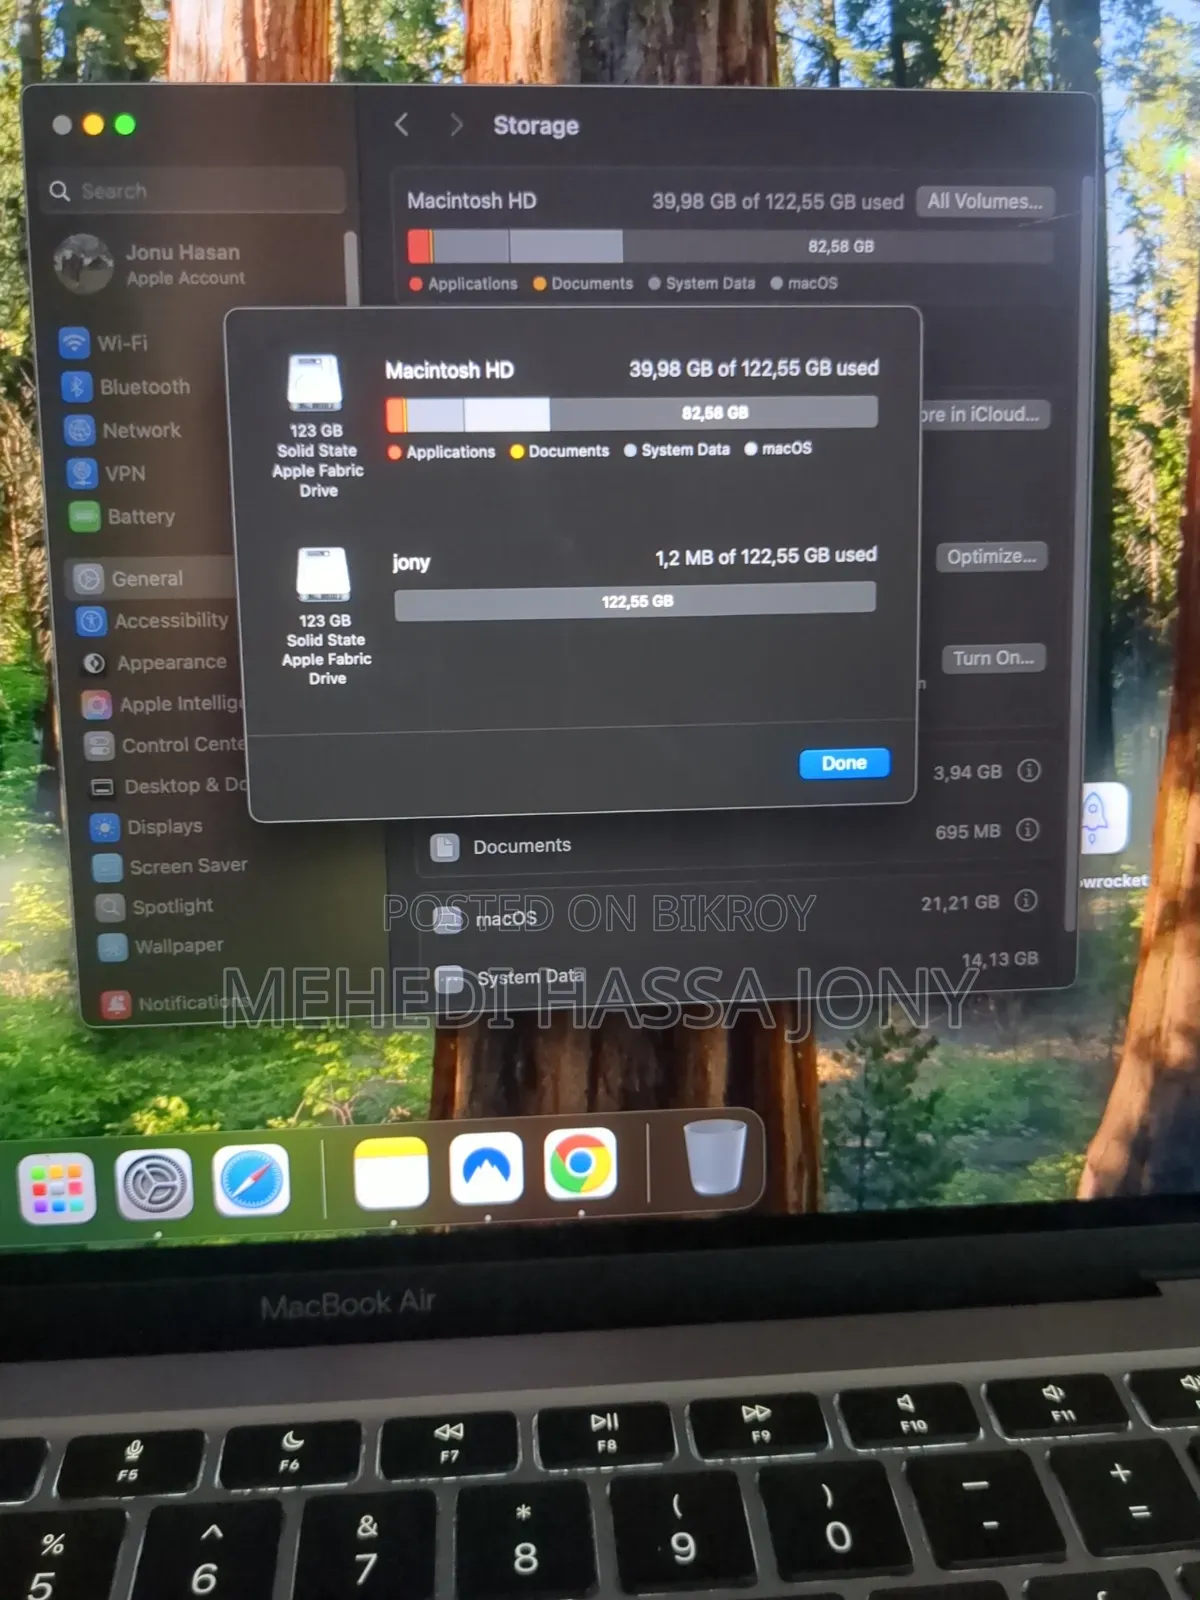Click the Turn On... button
The height and width of the screenshot is (1600, 1200).
click(x=993, y=658)
